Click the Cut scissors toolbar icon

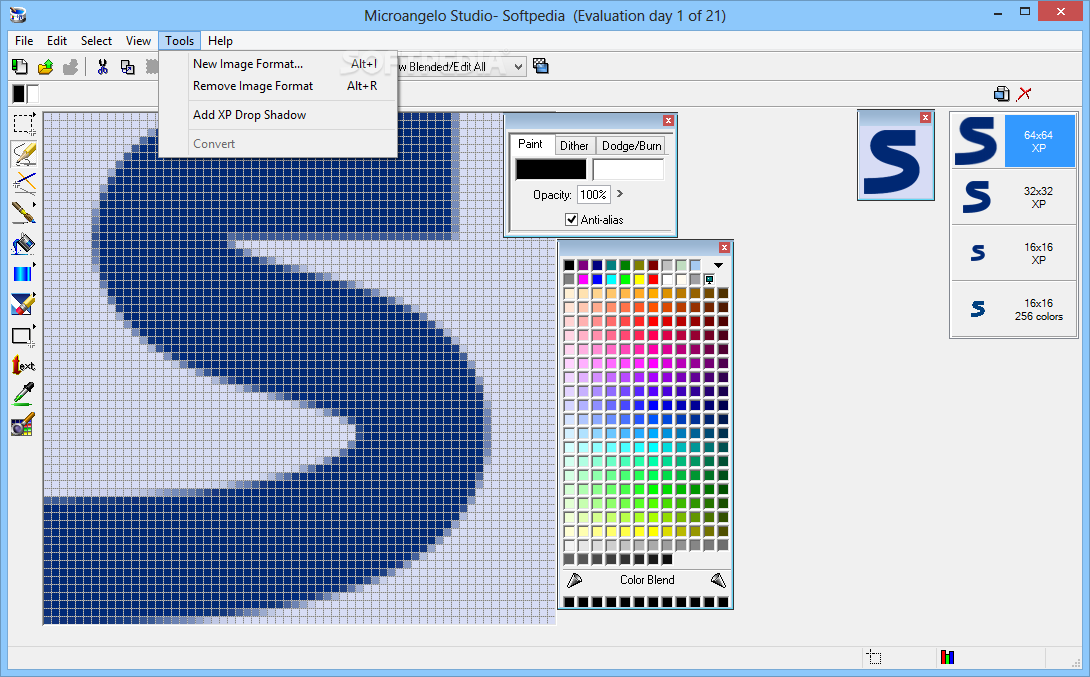coord(103,67)
